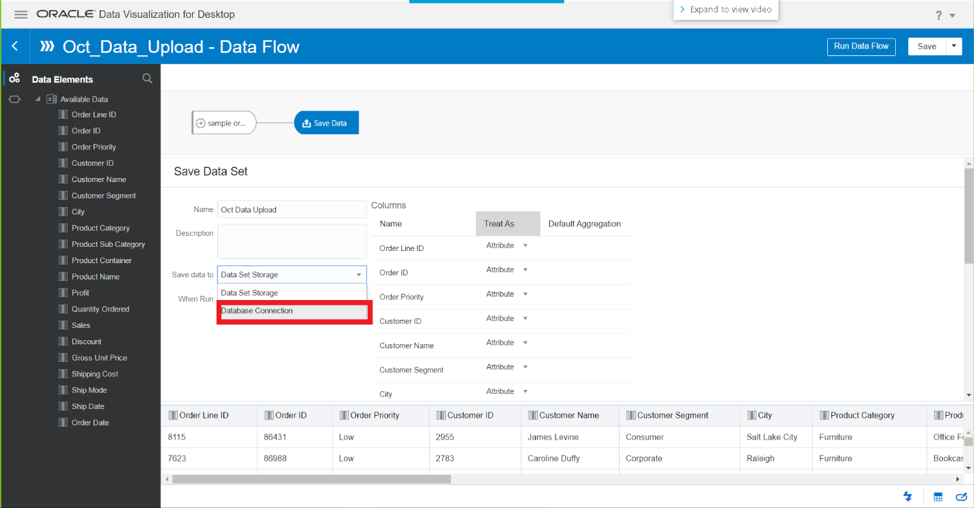974x508 pixels.
Task: Click the cell Raleigh
Action: pyautogui.click(x=760, y=458)
